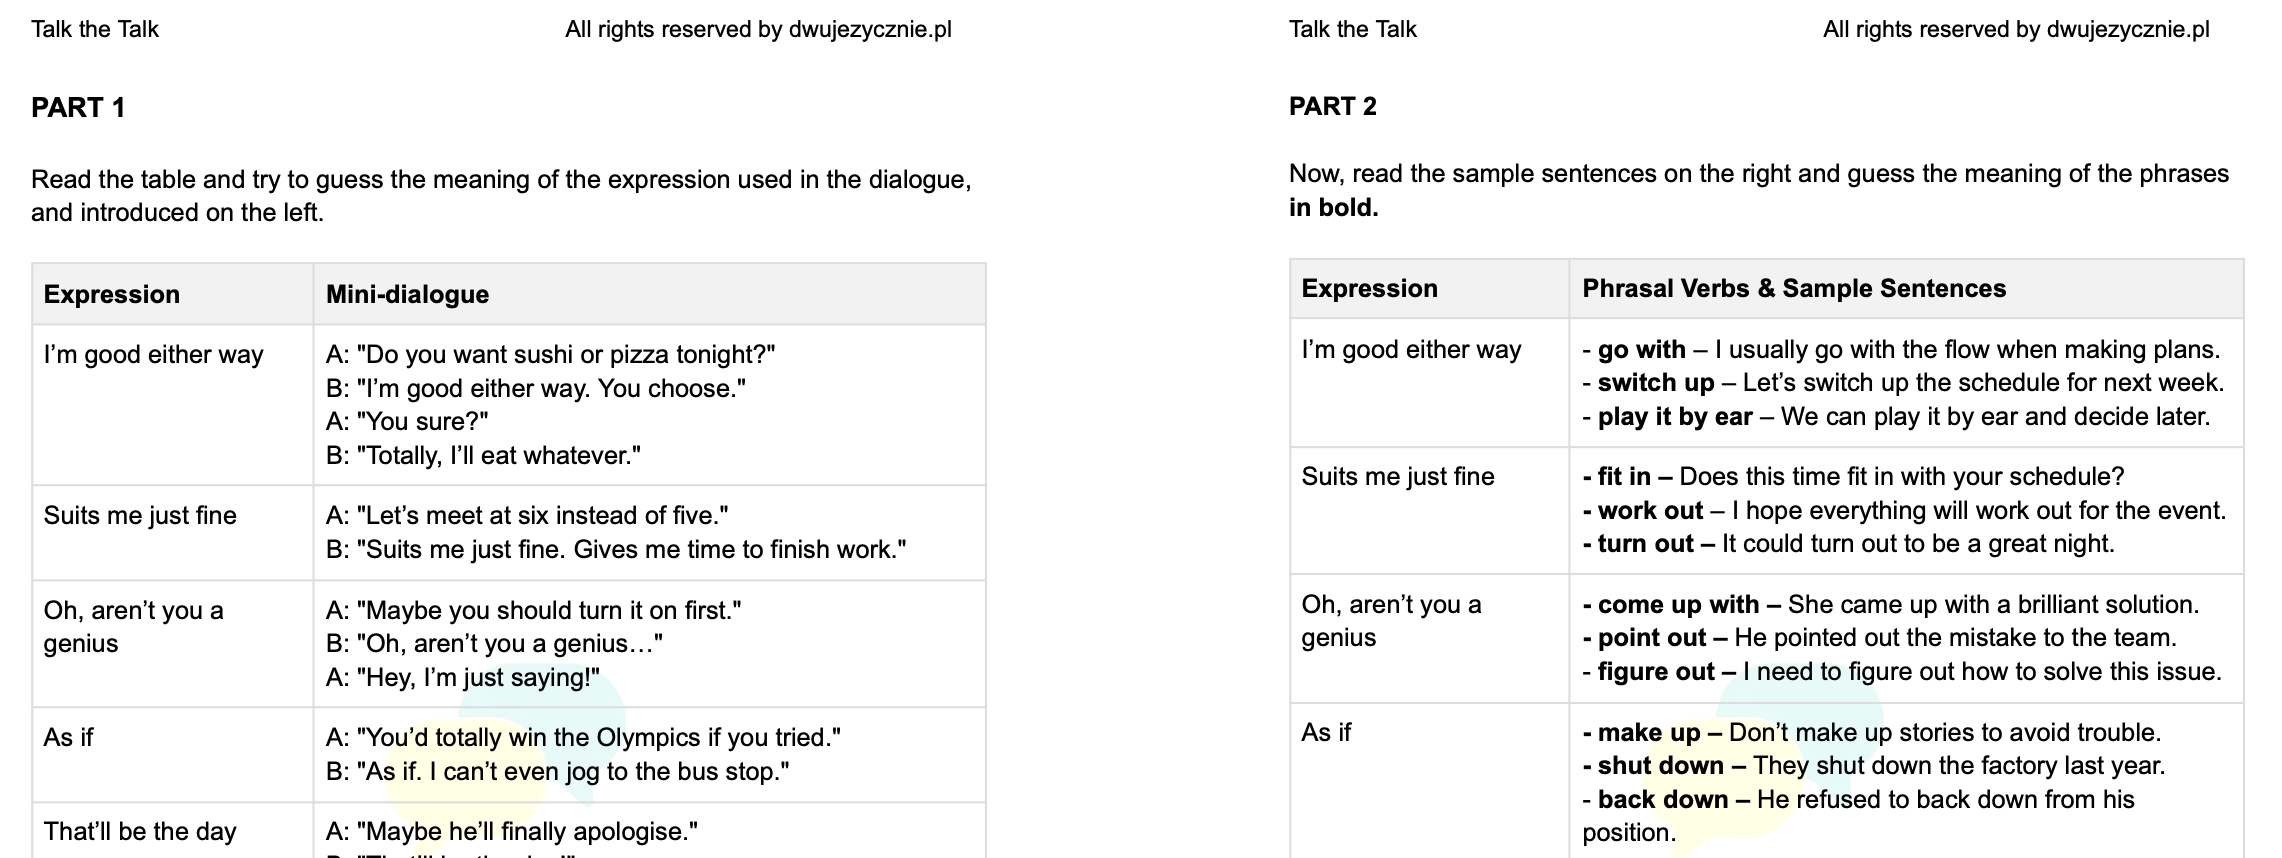
Task: Select the bold phrase 'go with'
Action: pyautogui.click(x=1641, y=350)
